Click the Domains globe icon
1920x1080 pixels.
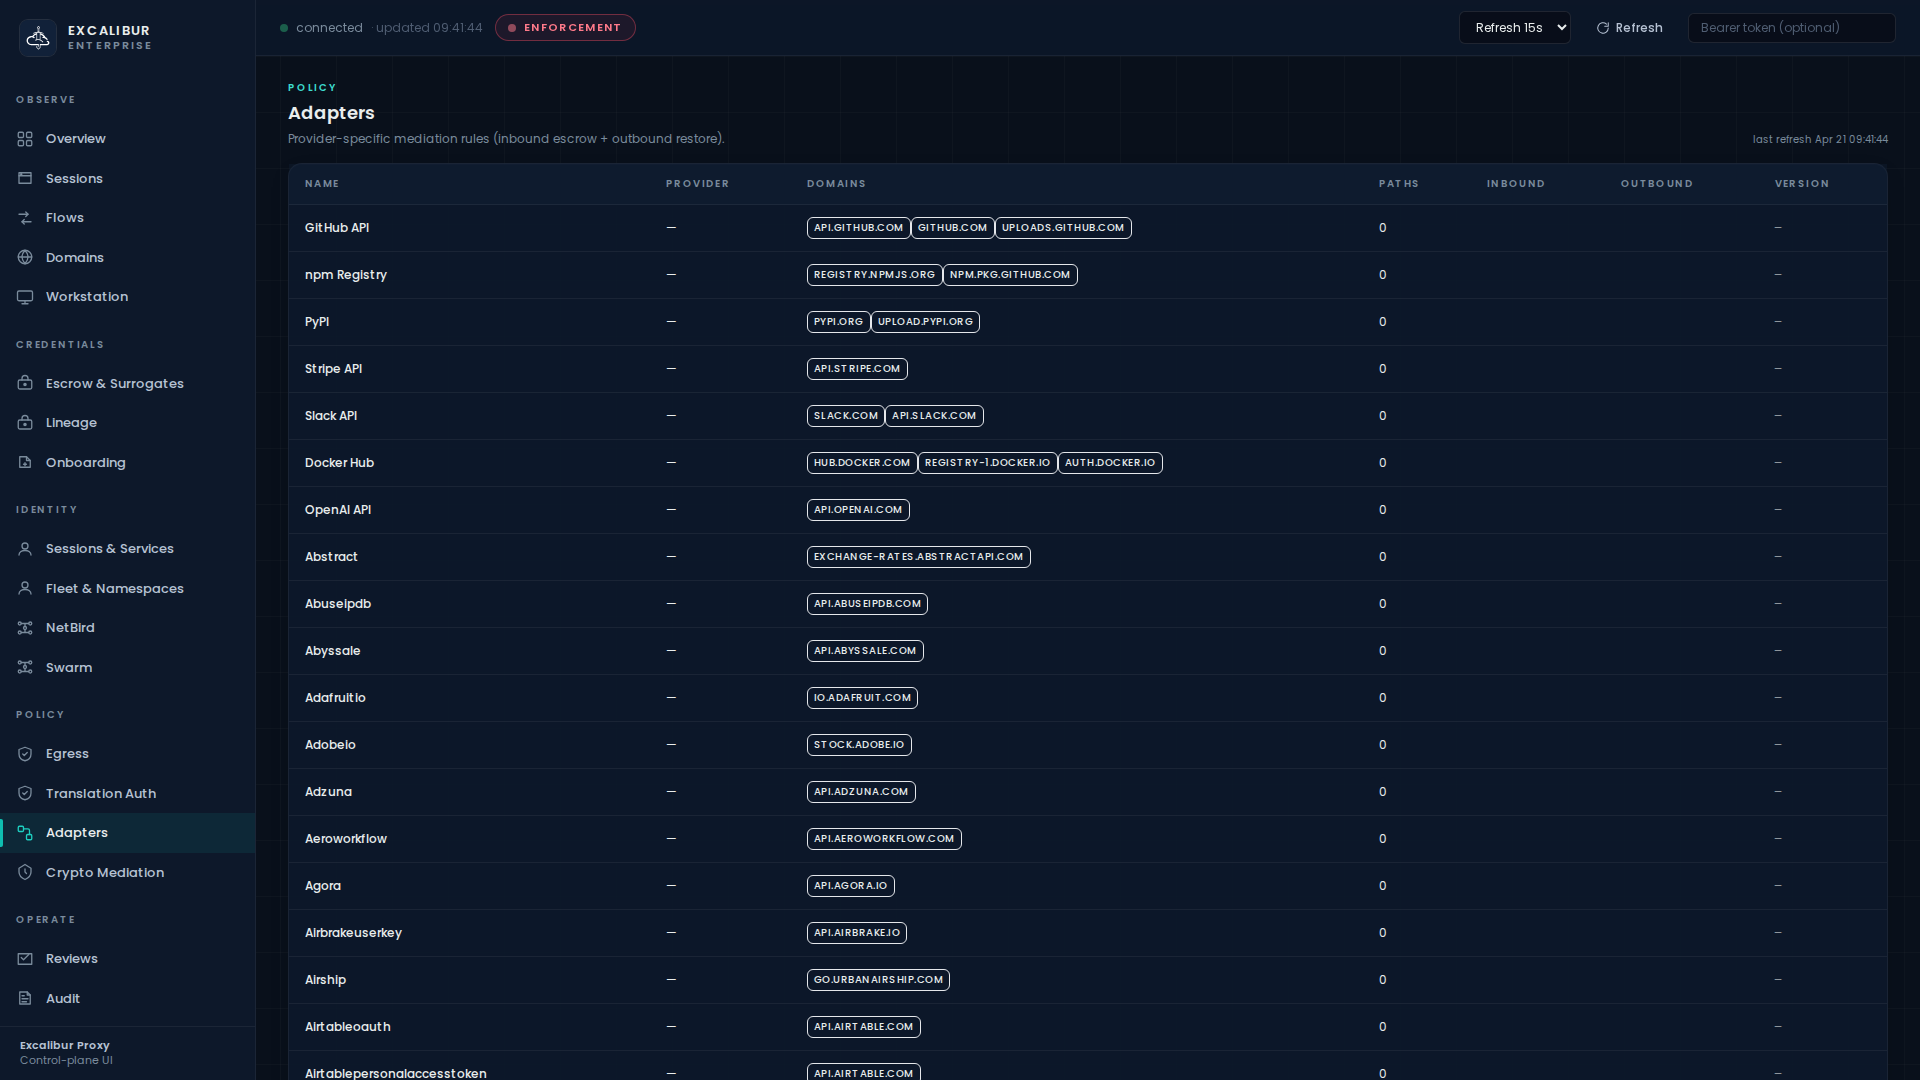point(25,258)
